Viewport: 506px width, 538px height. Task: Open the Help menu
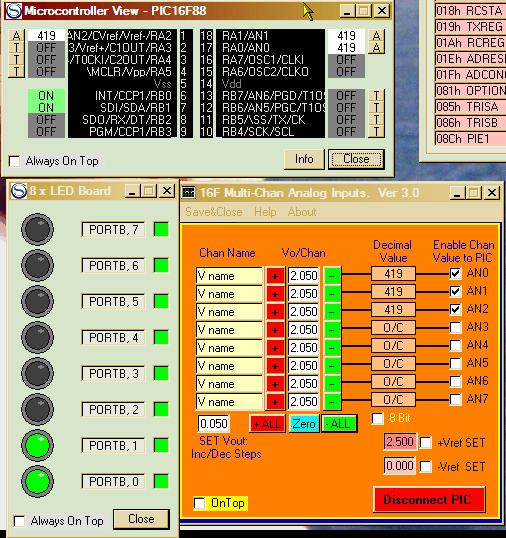(265, 212)
